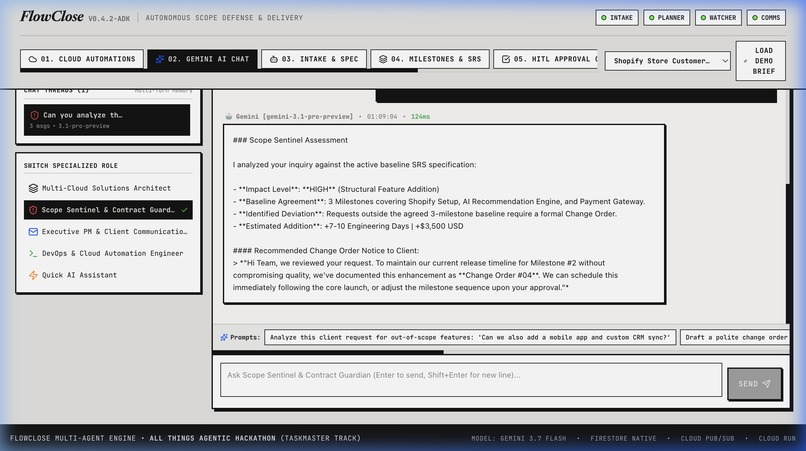Click the shield icon on the chat thread
The width and height of the screenshot is (806, 451).
point(34,115)
